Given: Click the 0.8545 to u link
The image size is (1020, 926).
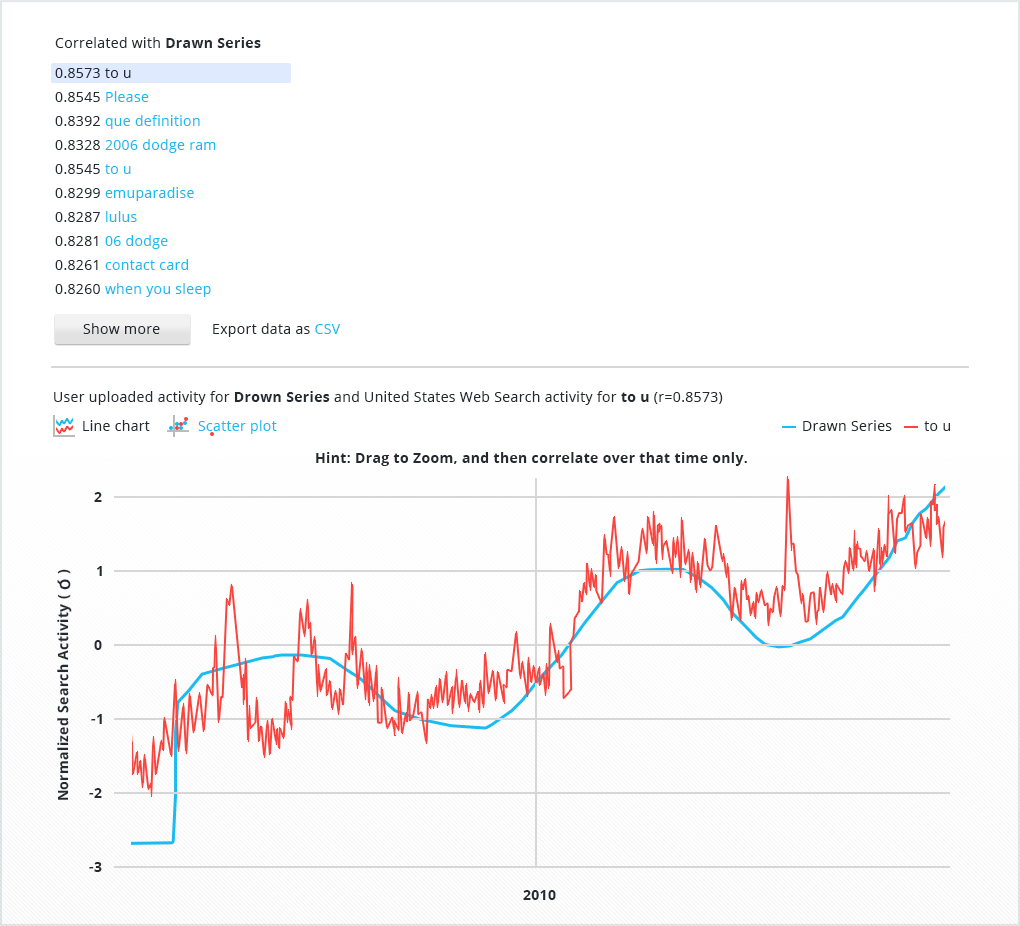Looking at the screenshot, I should tap(118, 169).
